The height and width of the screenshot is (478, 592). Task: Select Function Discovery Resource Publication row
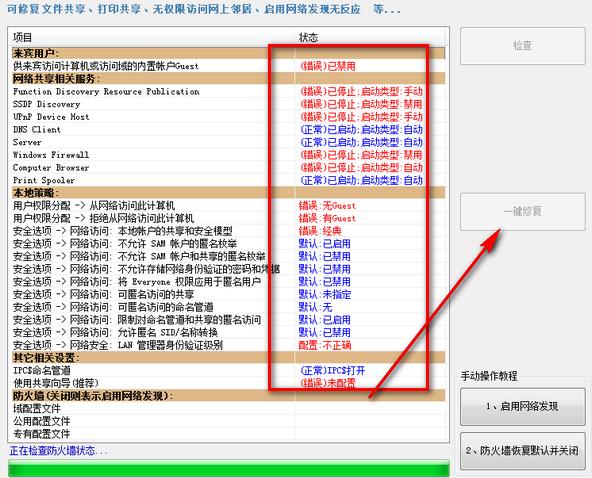(x=228, y=91)
